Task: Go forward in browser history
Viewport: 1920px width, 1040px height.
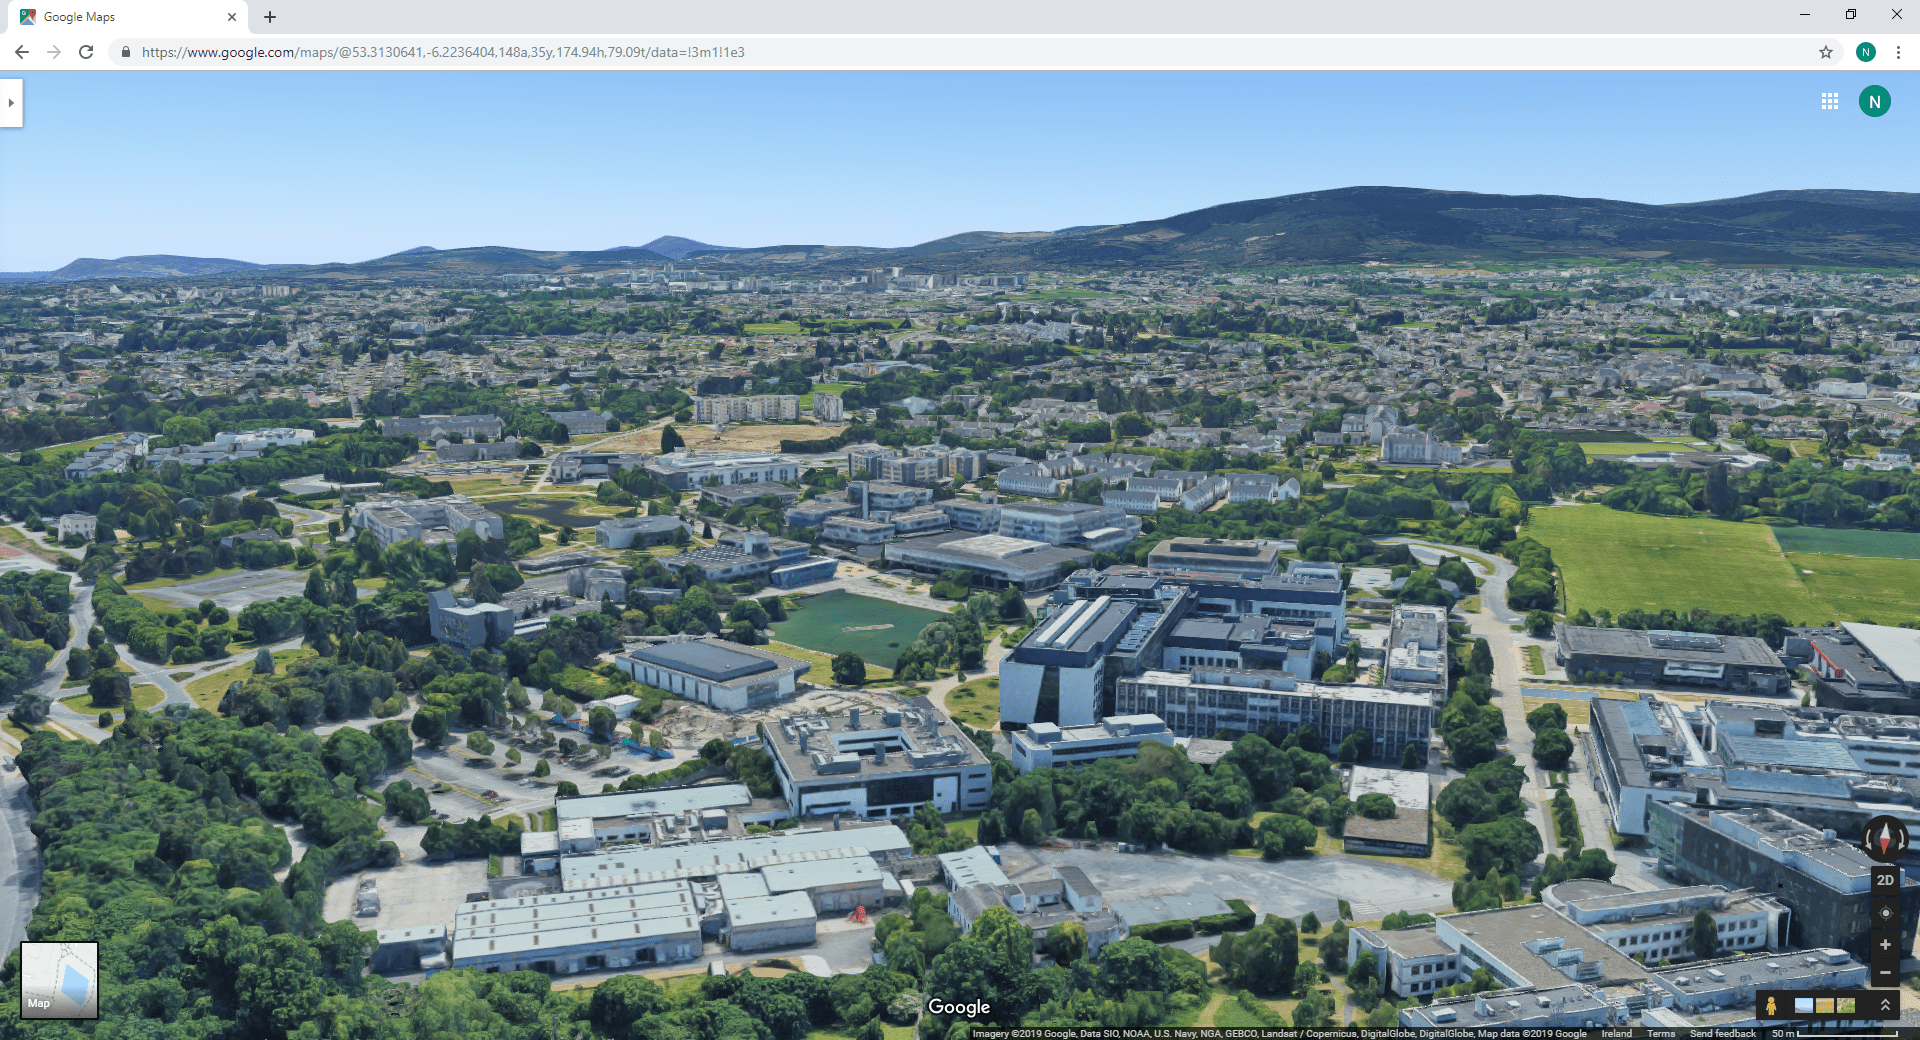Action: [54, 52]
